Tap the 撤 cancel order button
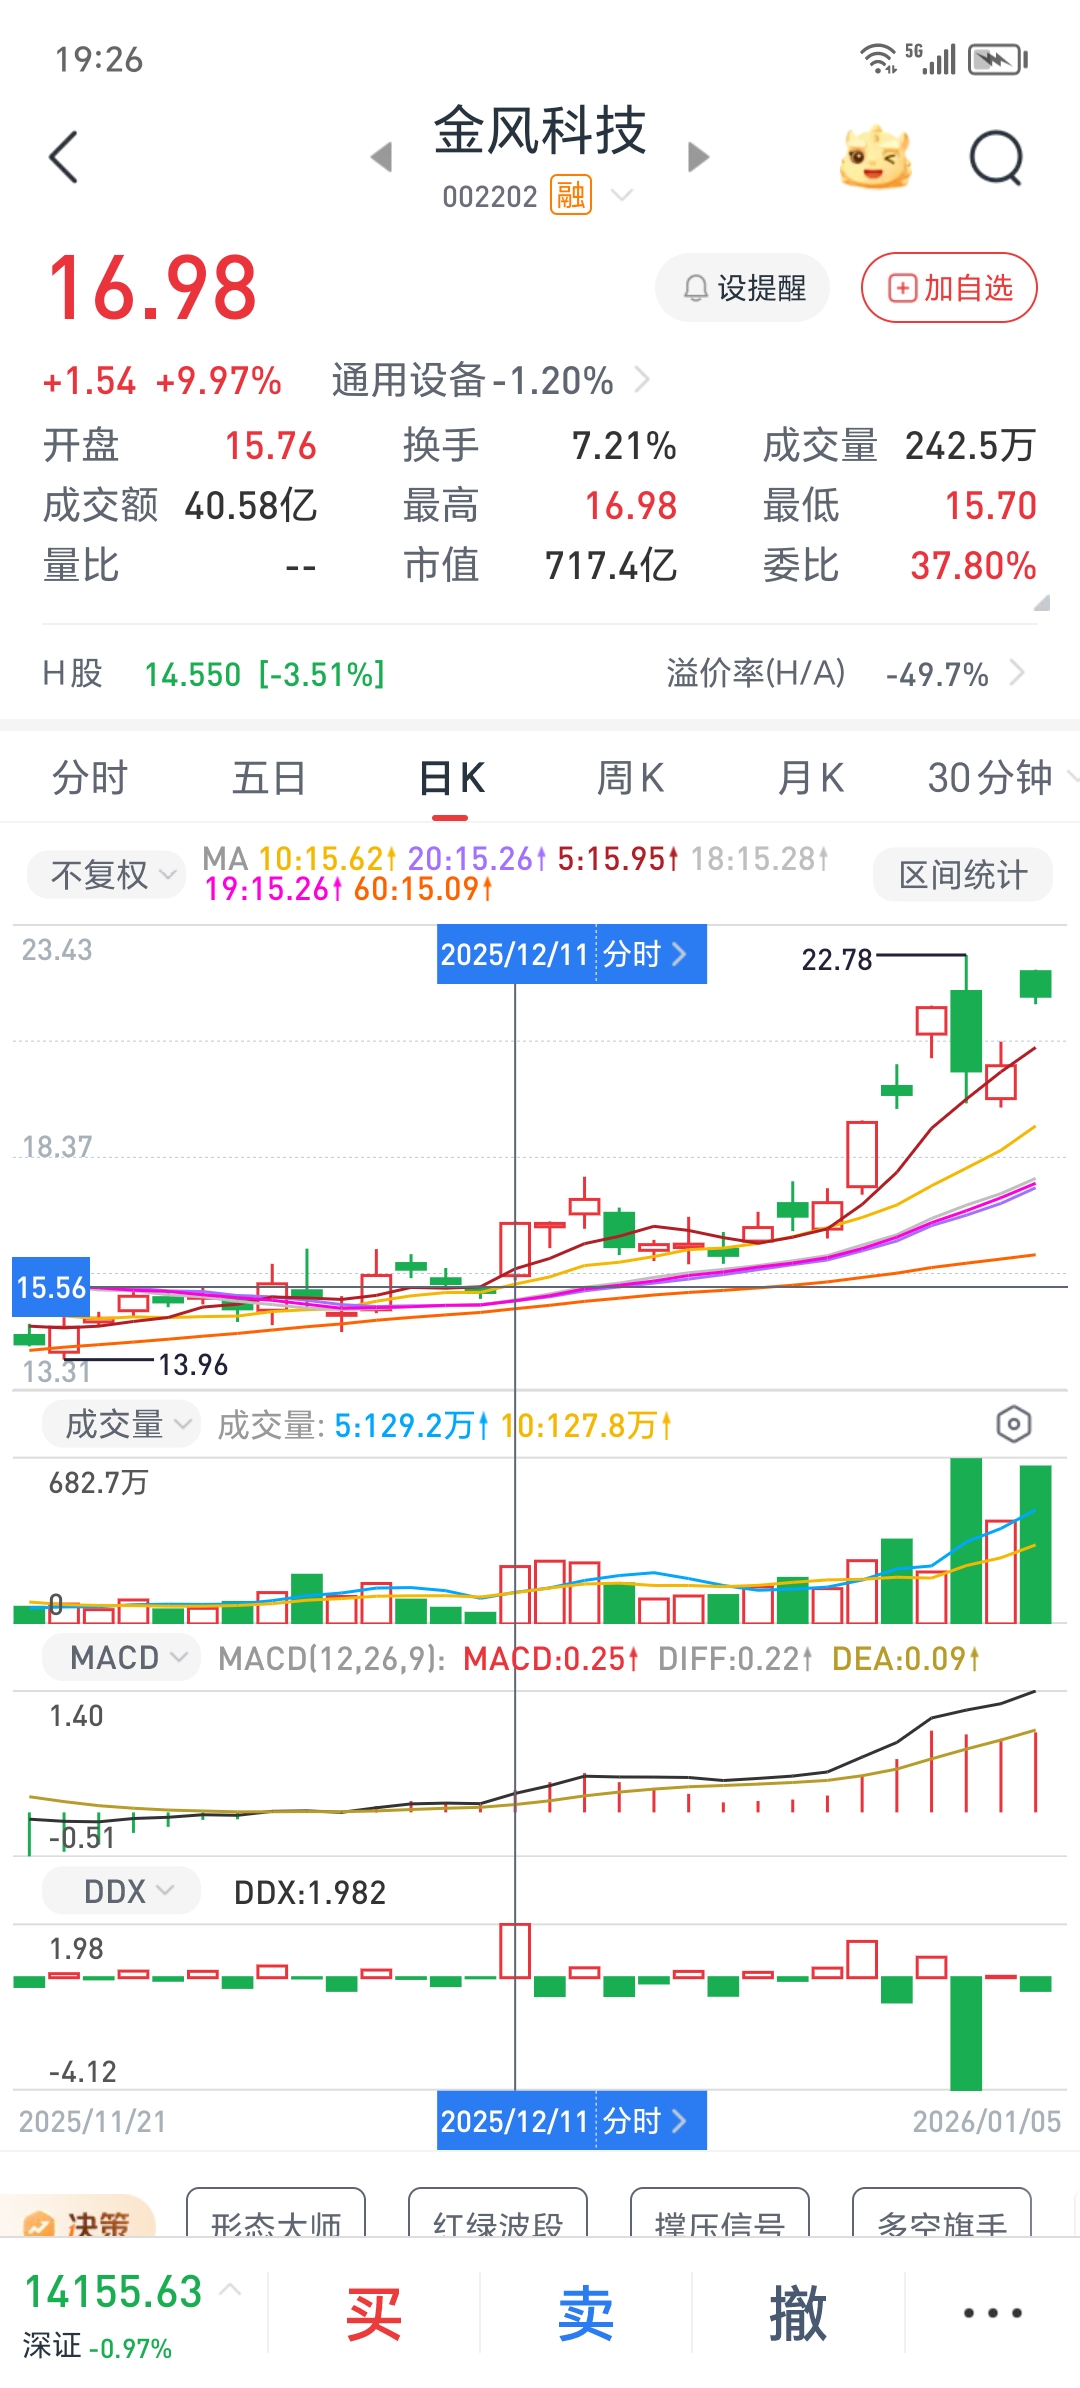 tap(798, 2313)
